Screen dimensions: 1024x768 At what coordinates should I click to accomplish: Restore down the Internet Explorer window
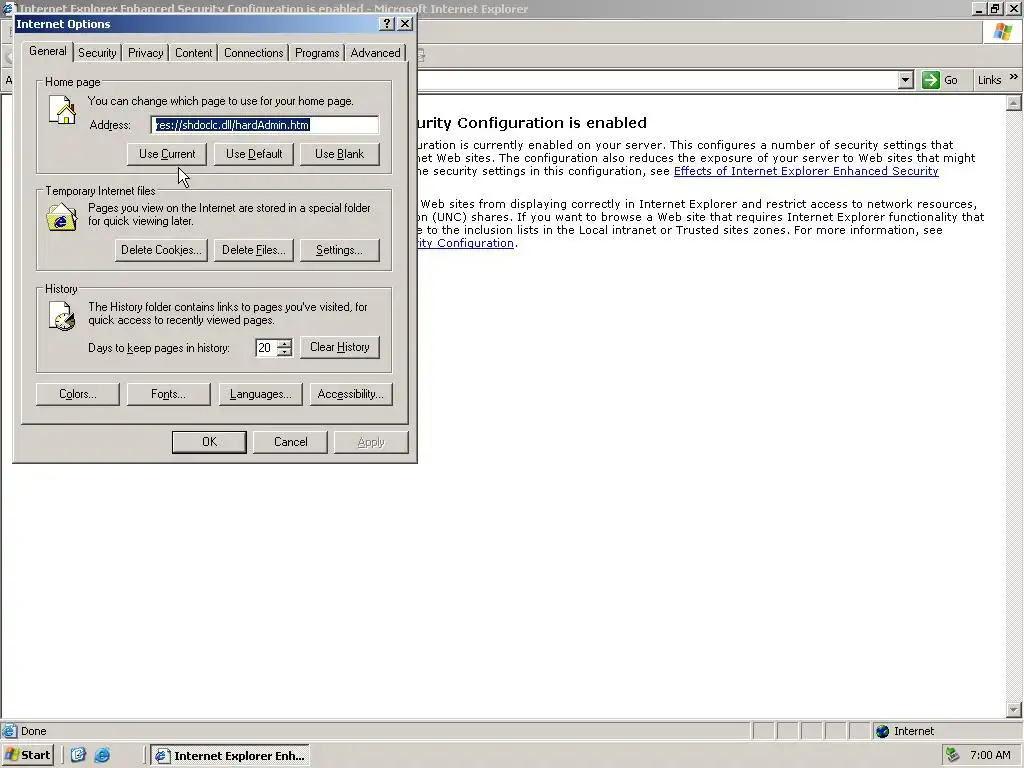coord(995,8)
